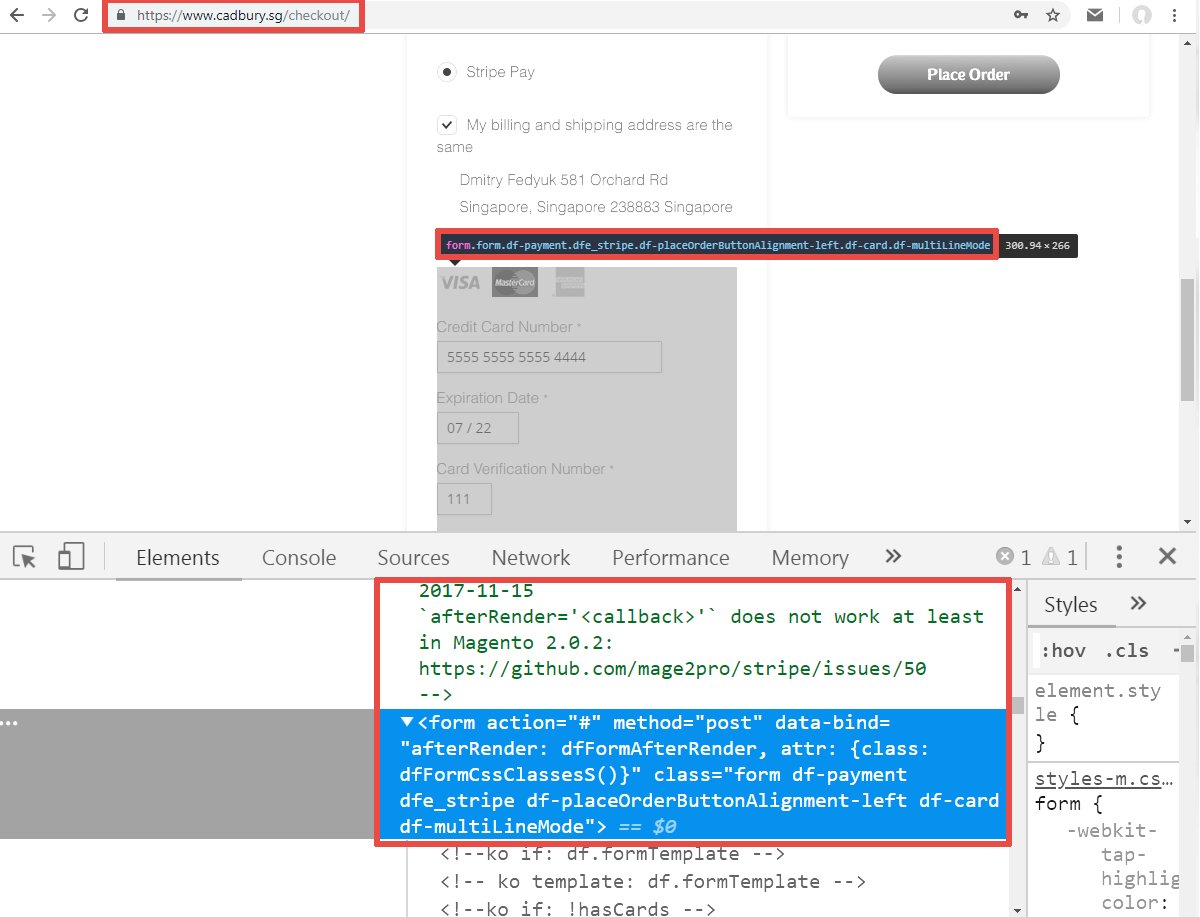Click the browser forward arrow
This screenshot has height=917, width=1200.
point(48,16)
